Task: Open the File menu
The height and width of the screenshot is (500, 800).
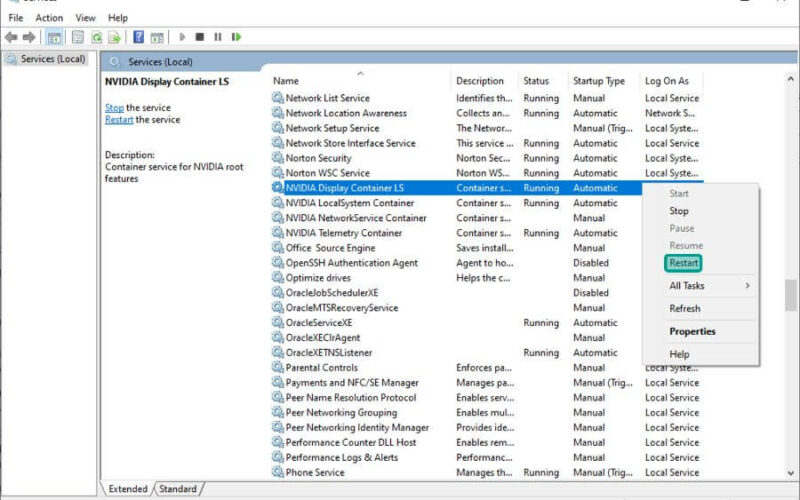Action: tap(16, 18)
